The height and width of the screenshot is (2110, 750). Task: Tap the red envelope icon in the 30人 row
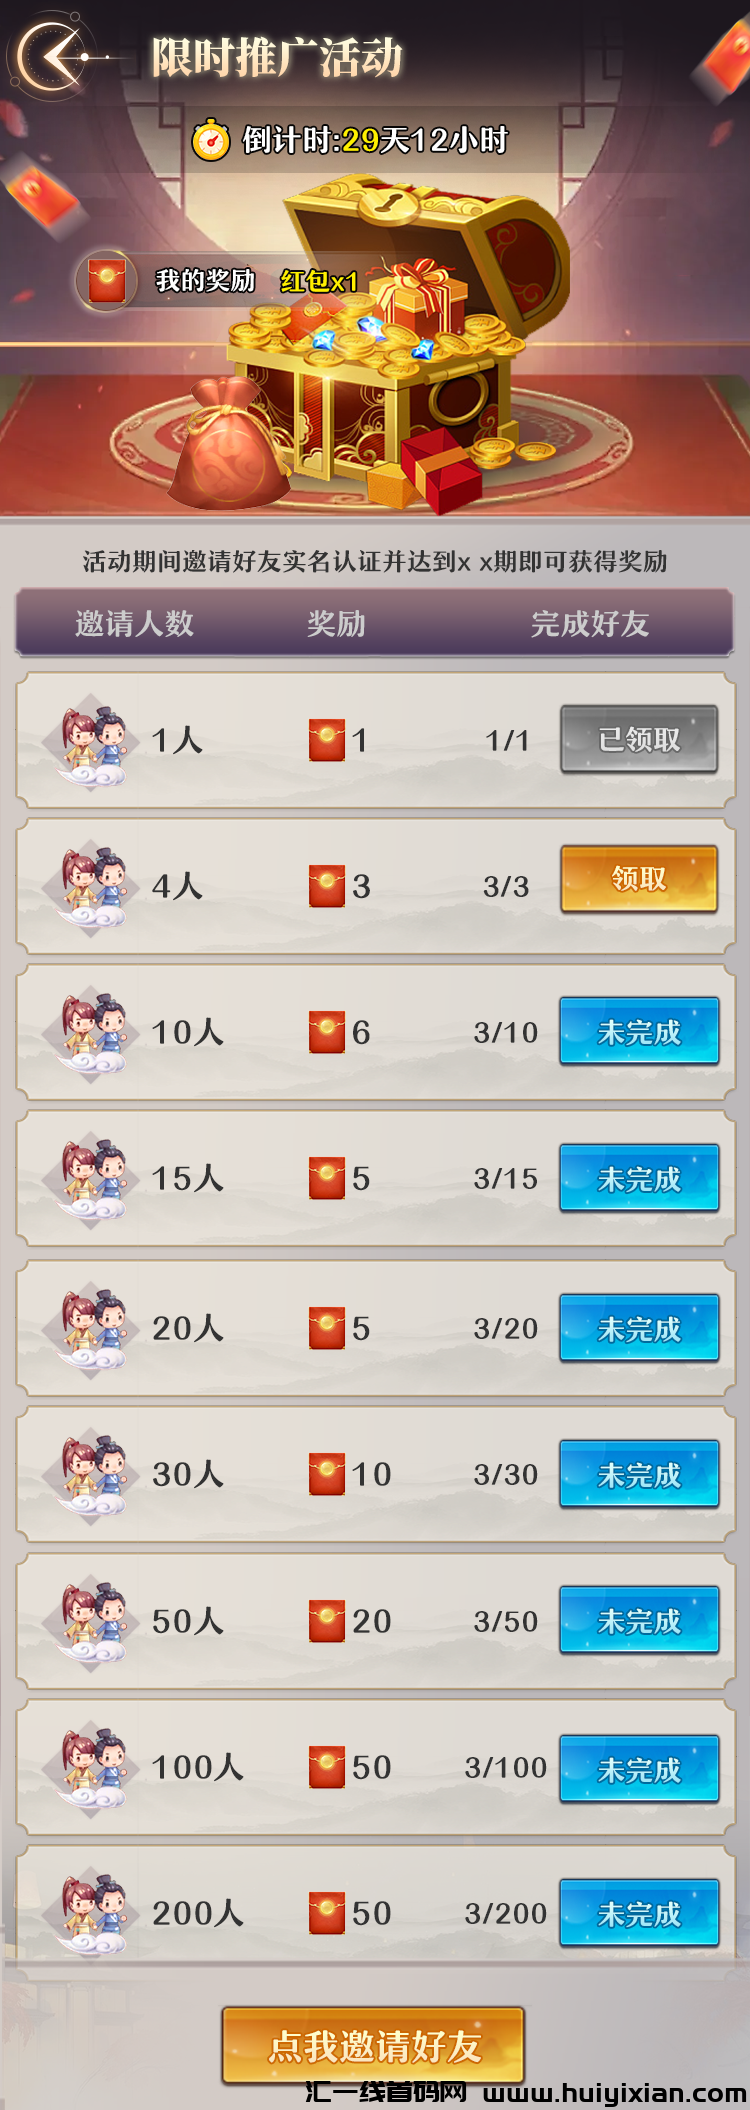pos(327,1474)
